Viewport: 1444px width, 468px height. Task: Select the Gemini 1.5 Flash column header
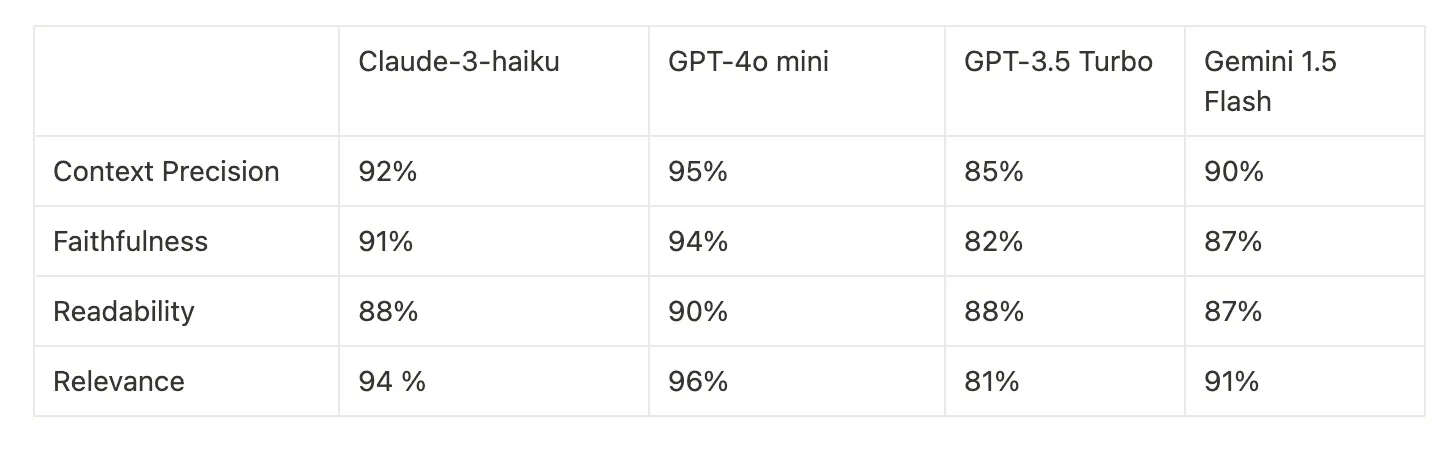click(1270, 81)
